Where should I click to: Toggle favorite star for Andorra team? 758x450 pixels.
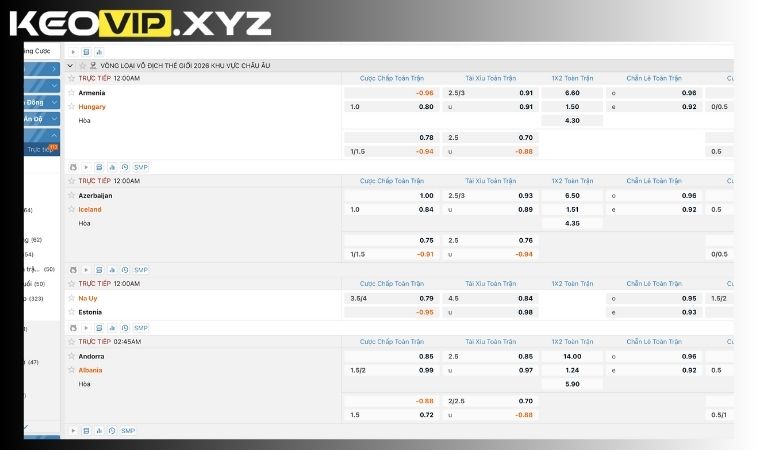point(71,356)
